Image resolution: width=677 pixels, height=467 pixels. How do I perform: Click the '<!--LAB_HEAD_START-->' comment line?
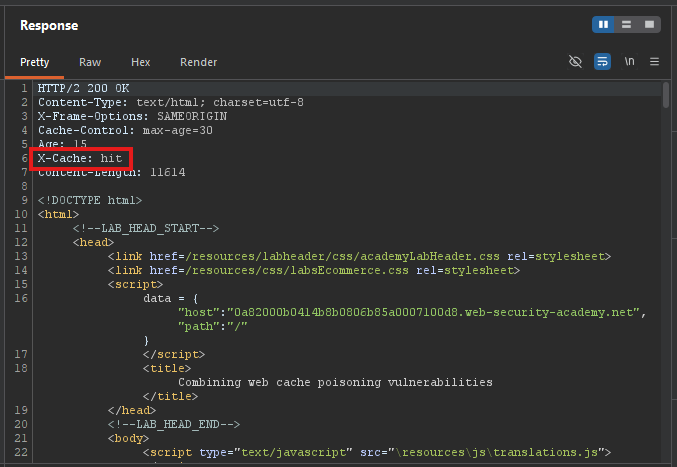146,228
